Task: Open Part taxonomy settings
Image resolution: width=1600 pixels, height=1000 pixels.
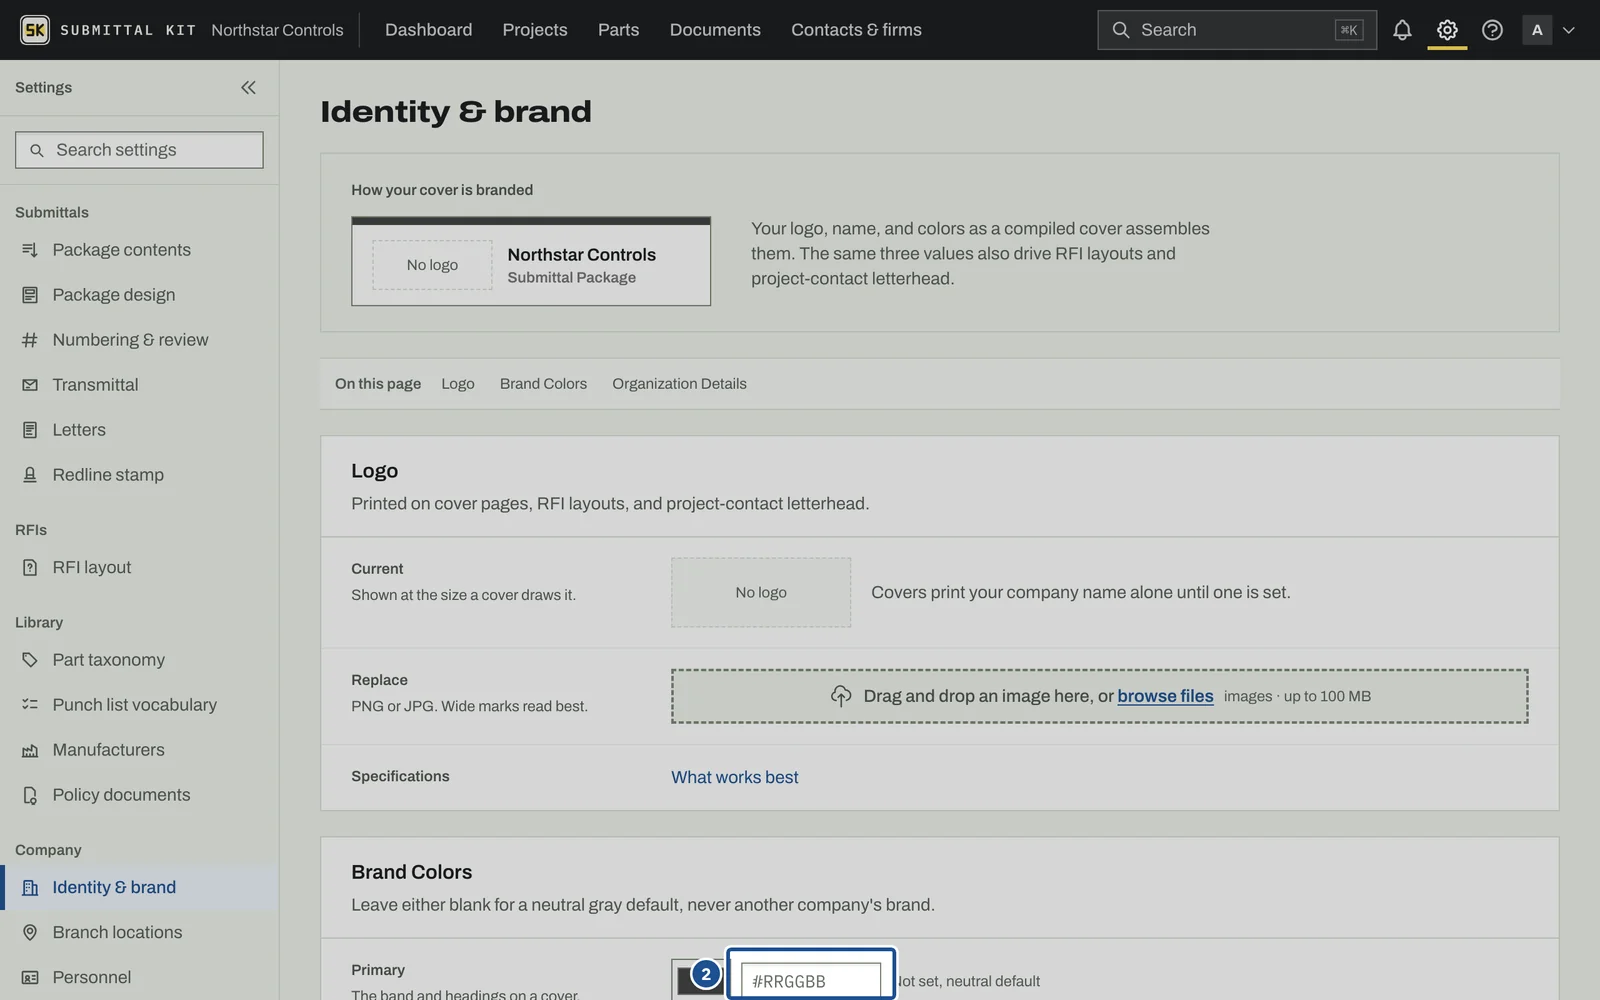Action: click(x=139, y=660)
